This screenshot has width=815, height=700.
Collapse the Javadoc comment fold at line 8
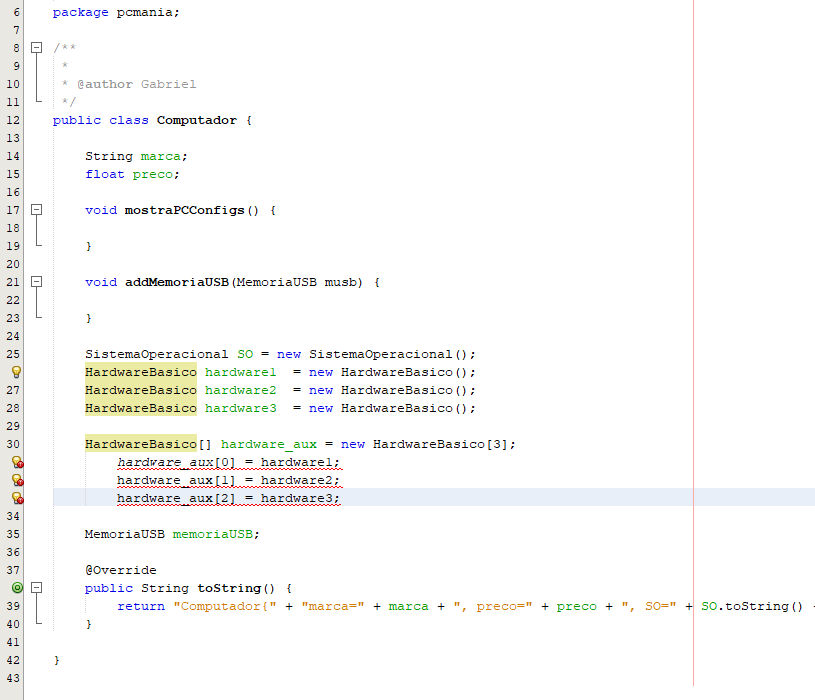(x=36, y=48)
